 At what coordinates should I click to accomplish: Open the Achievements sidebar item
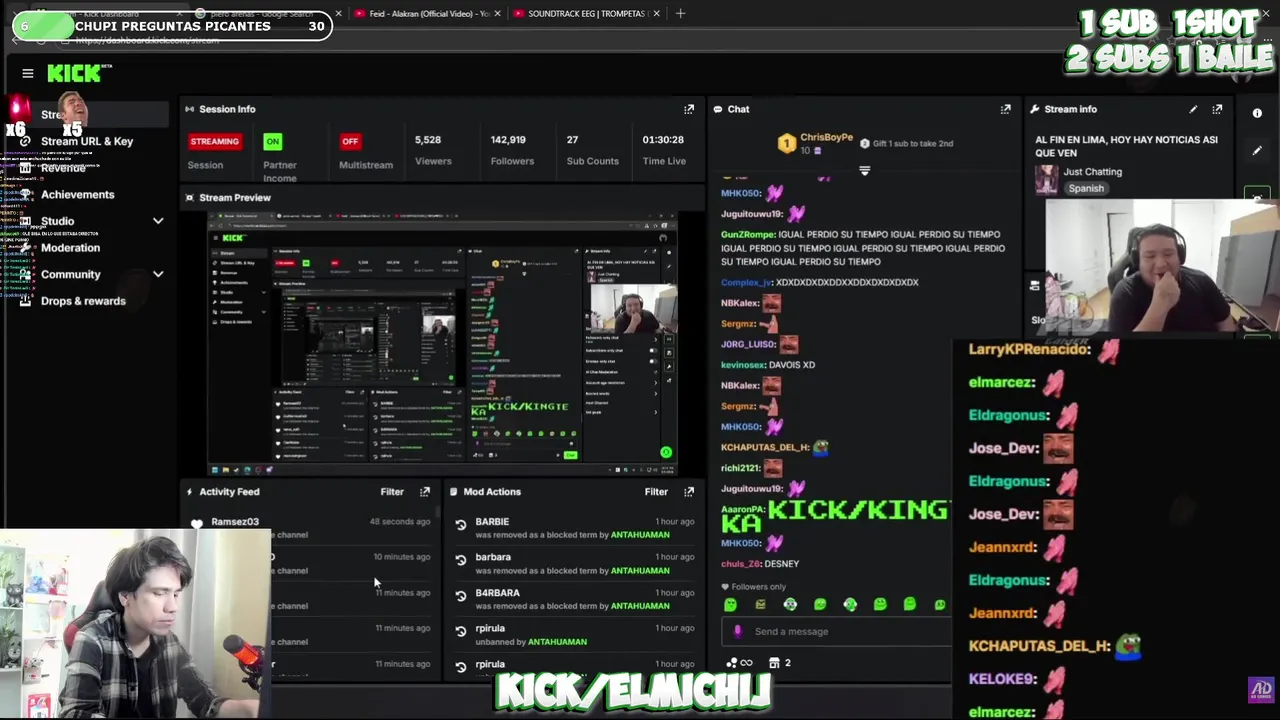[x=78, y=195]
